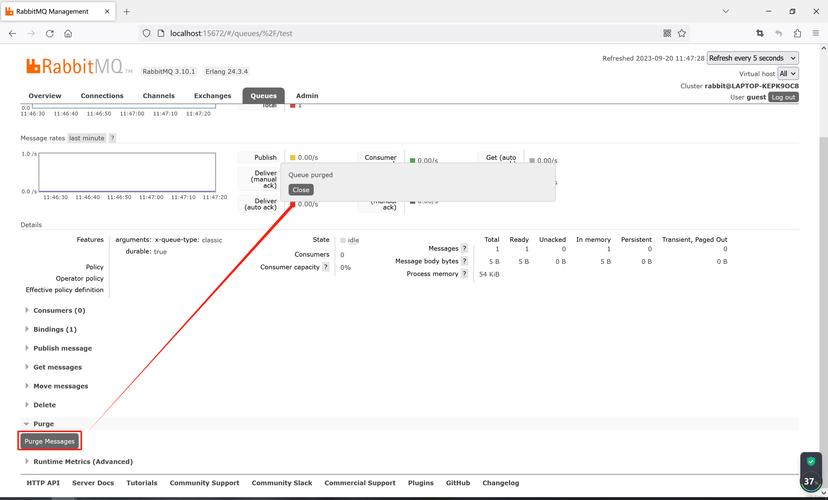Open the browser hamburger menu
The image size is (828, 500).
(815, 33)
